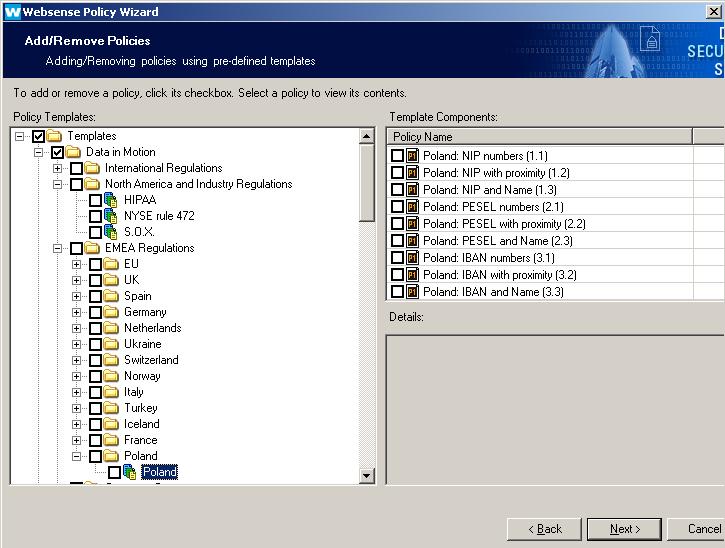Image resolution: width=725 pixels, height=548 pixels.
Task: Click the policy tree scrollbar thumb
Action: [367, 183]
